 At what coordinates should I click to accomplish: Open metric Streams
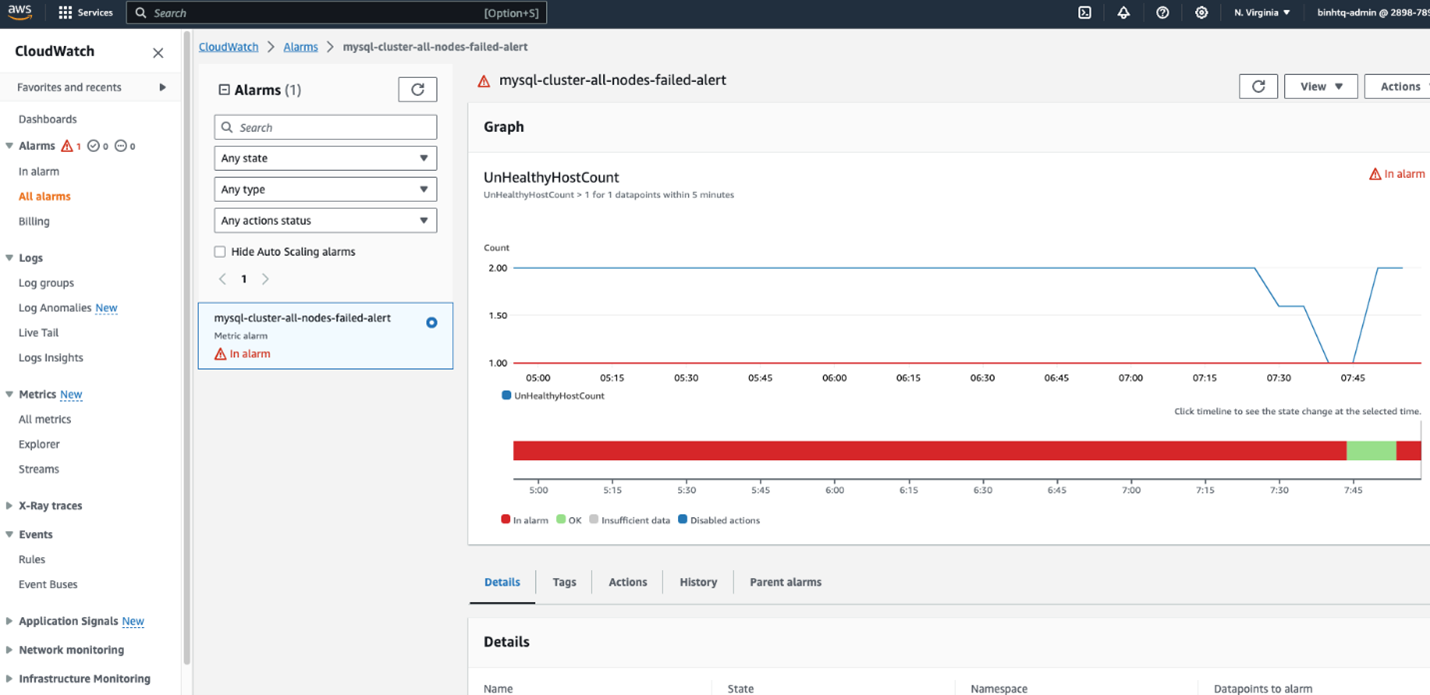coord(39,470)
